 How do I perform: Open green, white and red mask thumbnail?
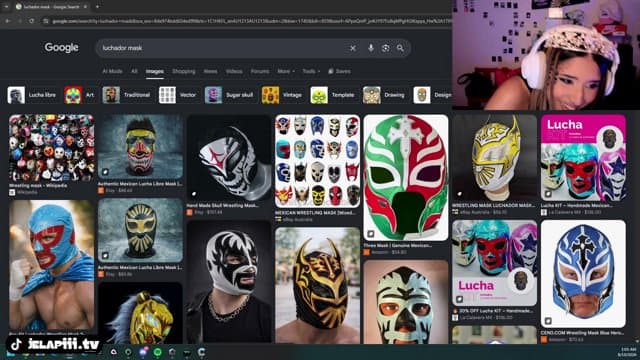[x=406, y=178]
